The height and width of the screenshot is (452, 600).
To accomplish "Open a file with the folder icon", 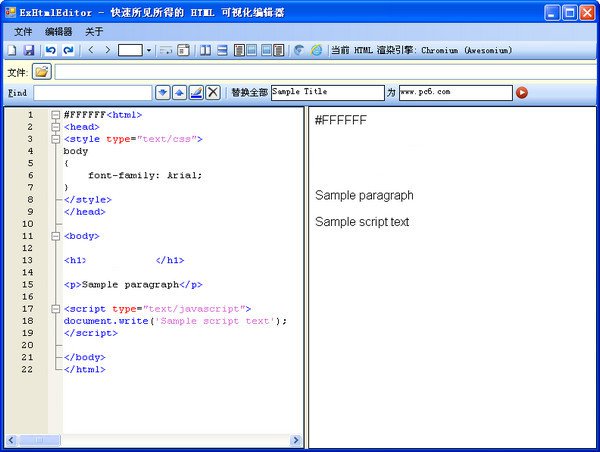I will point(41,72).
